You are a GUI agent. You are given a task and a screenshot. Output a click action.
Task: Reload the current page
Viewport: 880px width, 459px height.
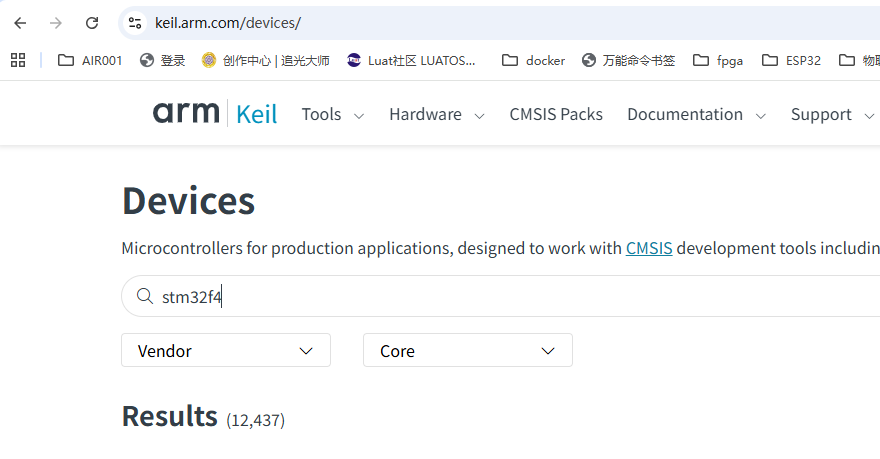[92, 23]
